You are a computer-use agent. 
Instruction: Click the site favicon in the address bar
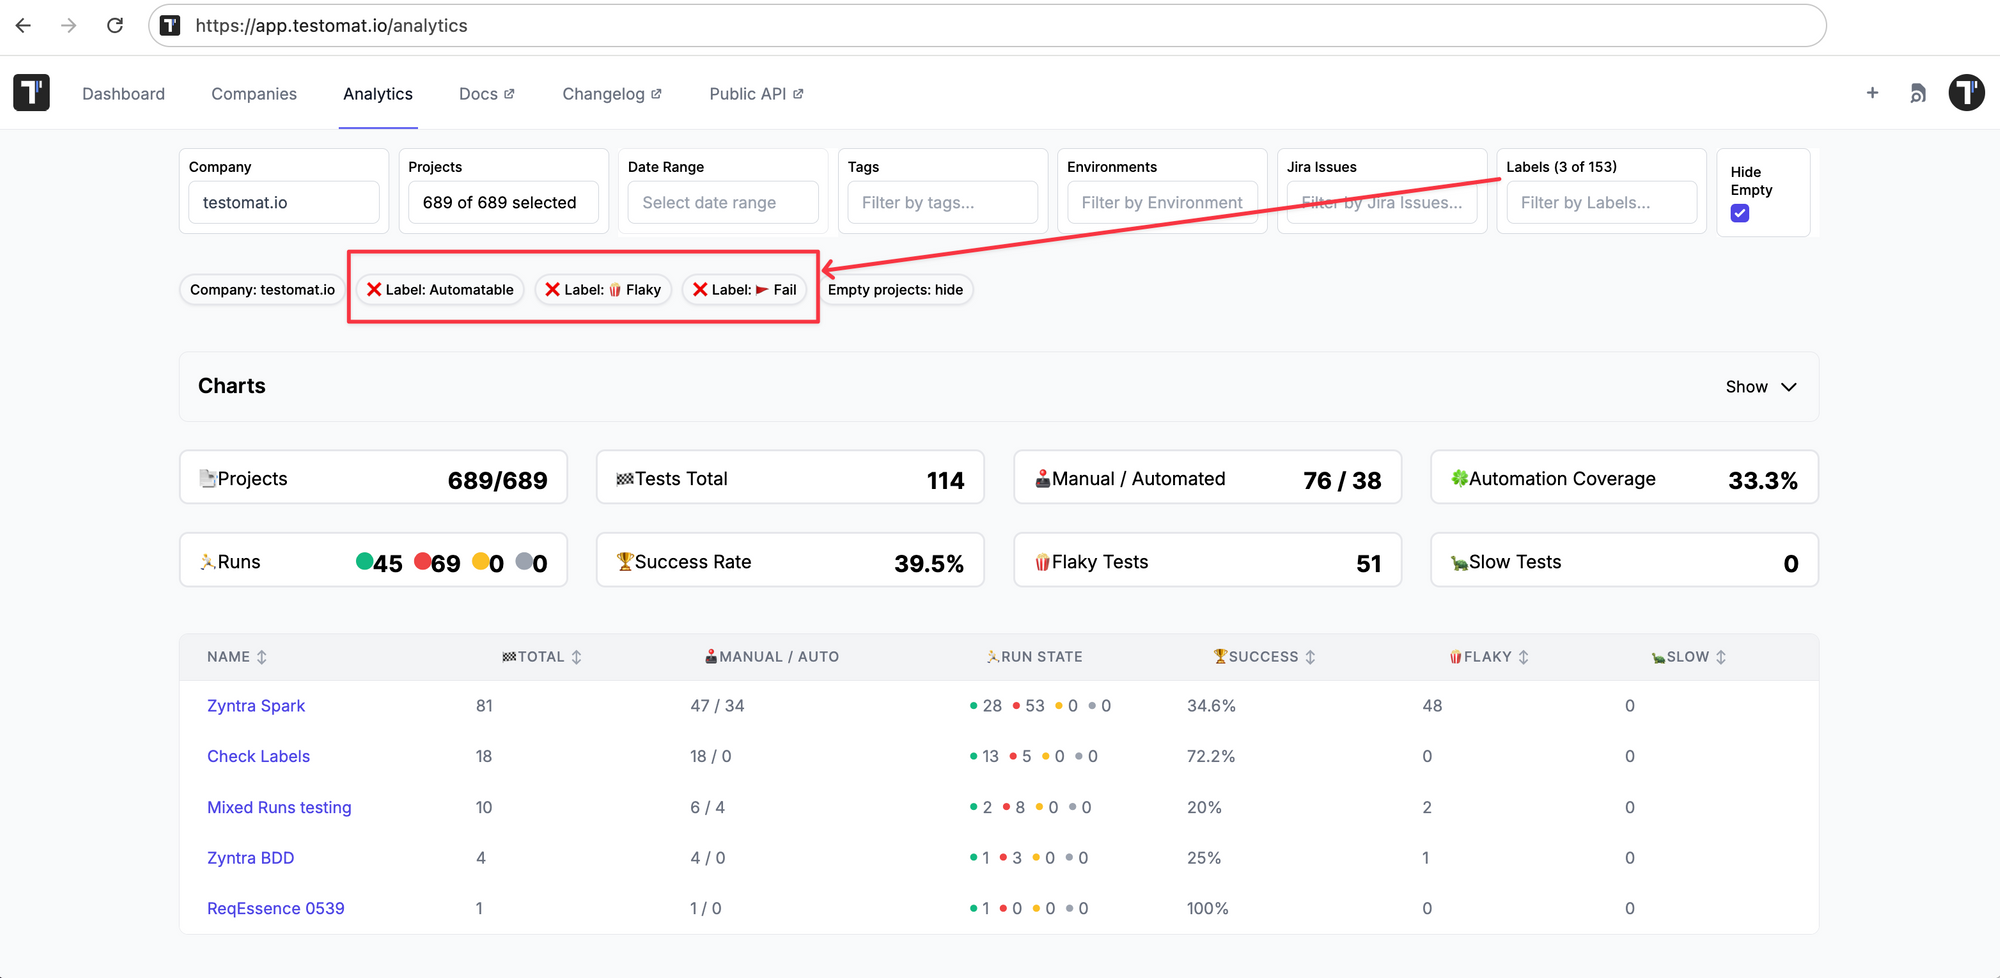[x=171, y=25]
